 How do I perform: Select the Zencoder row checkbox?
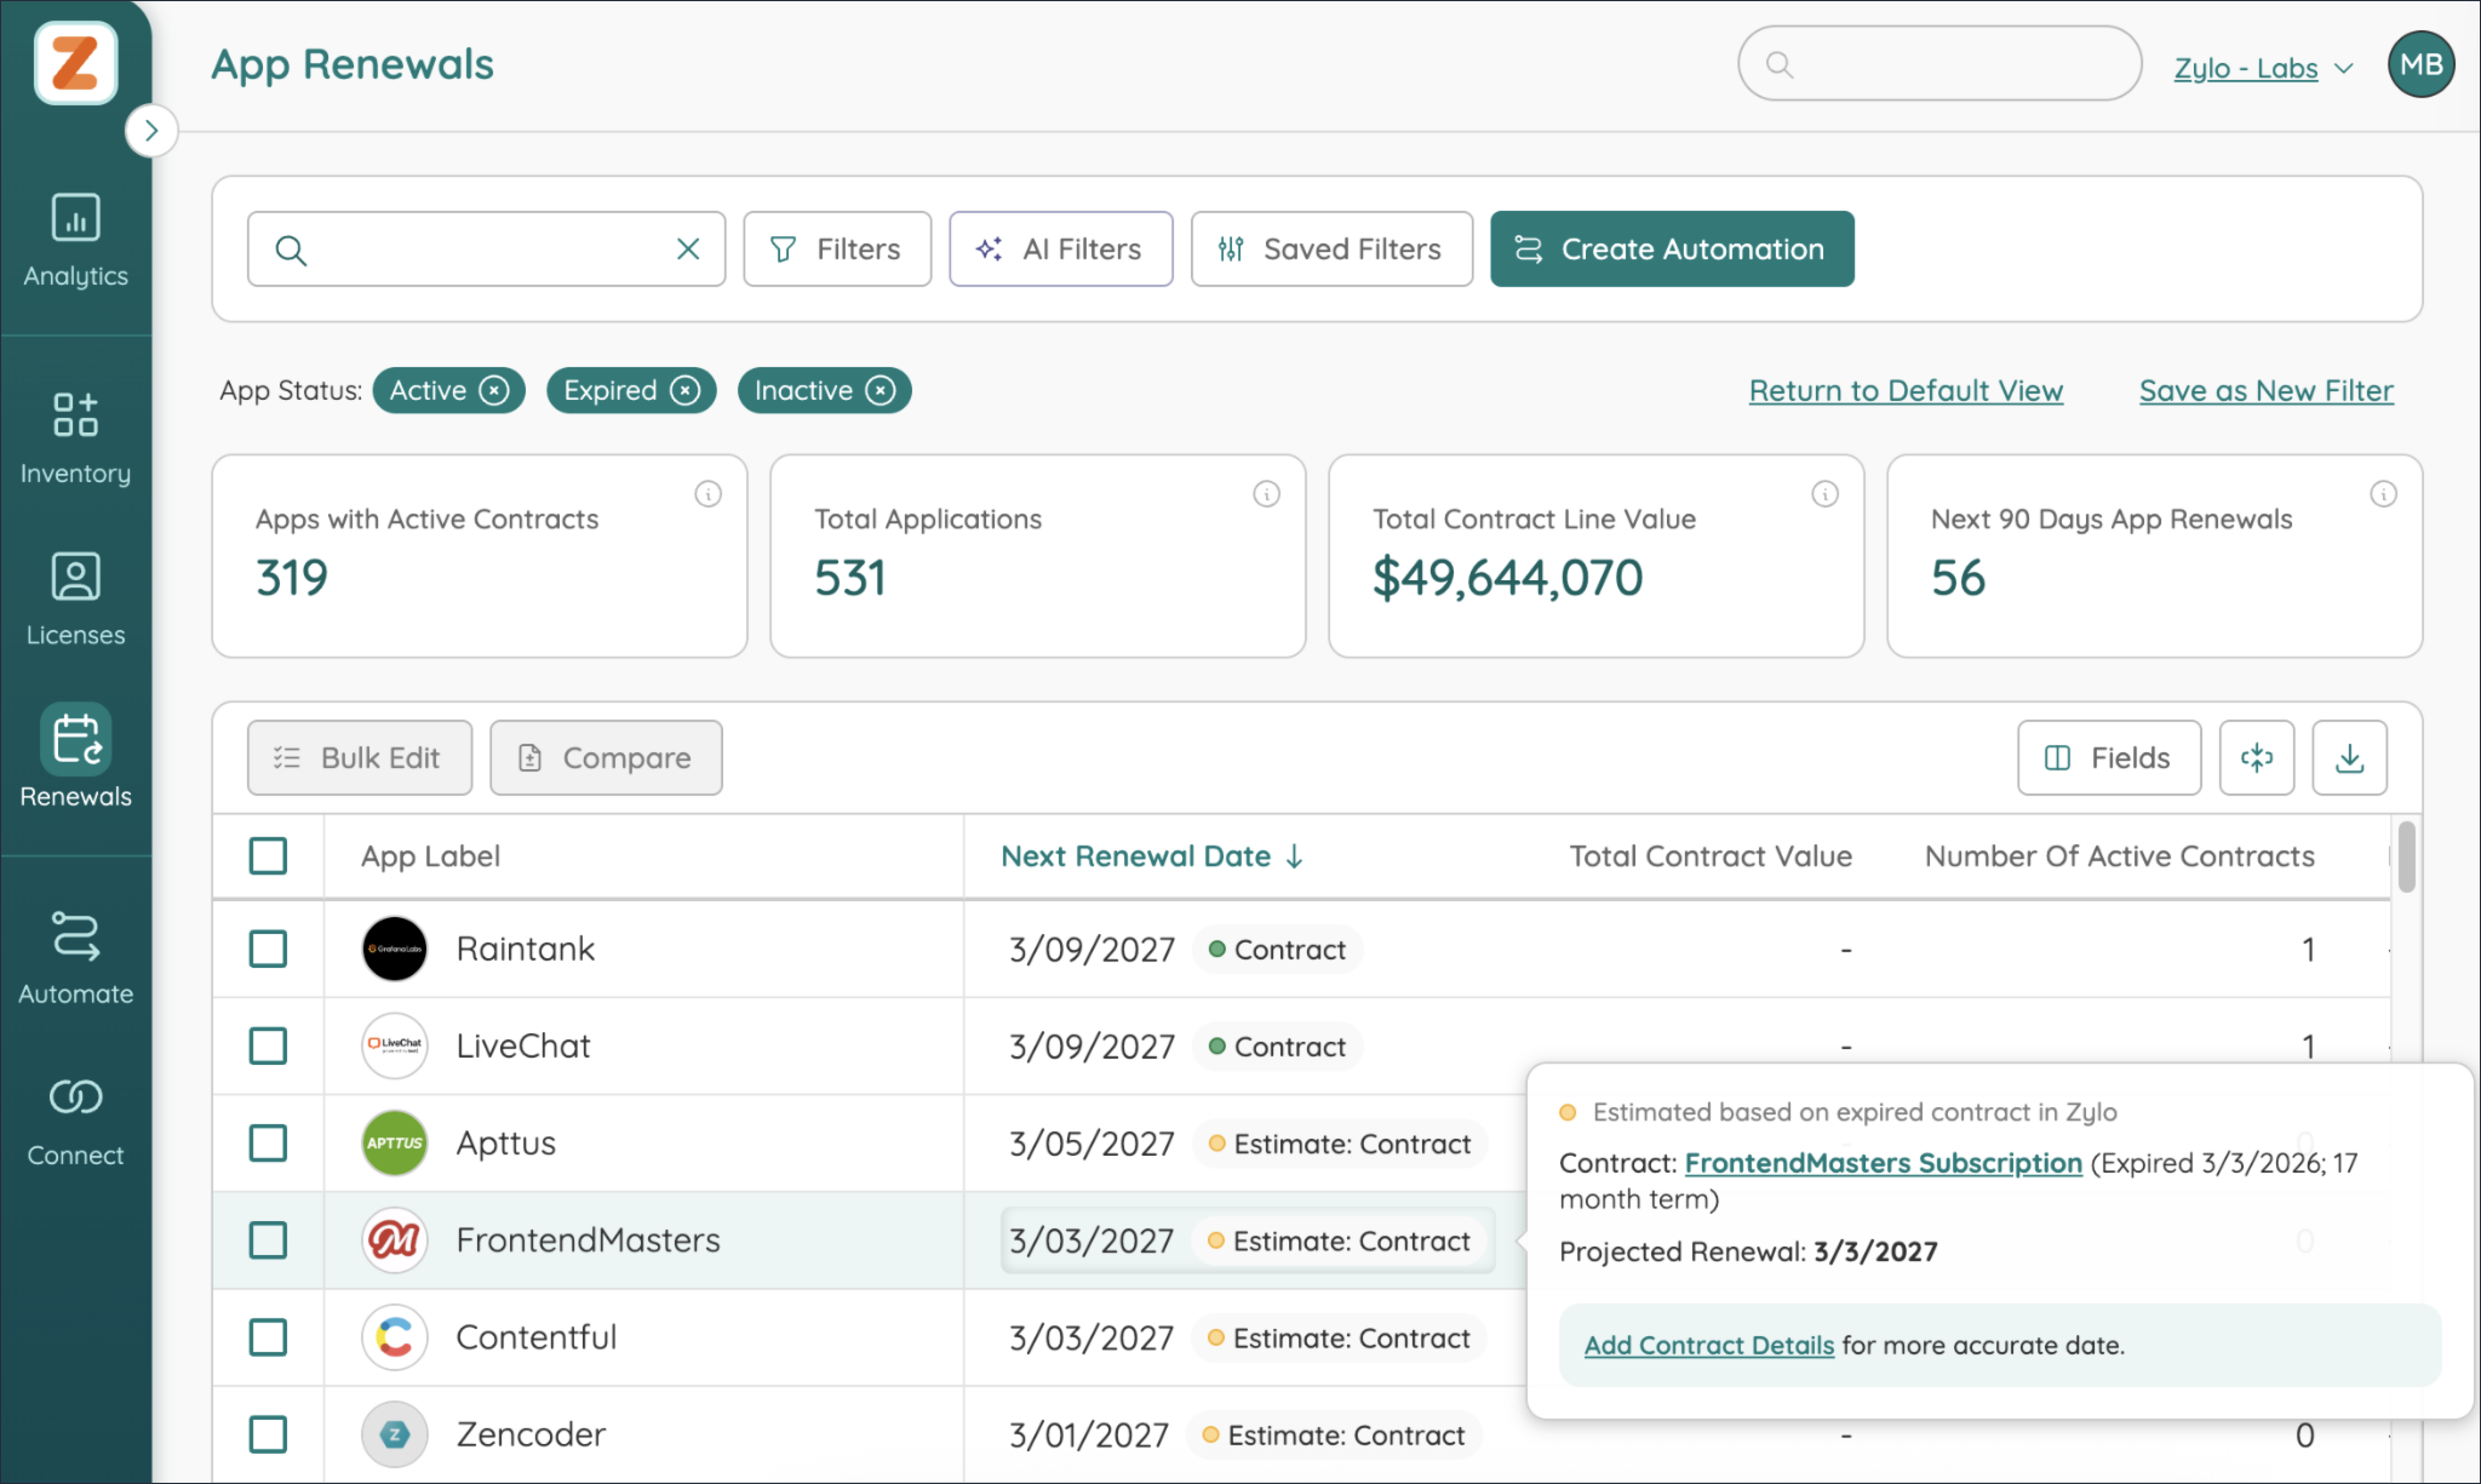268,1434
